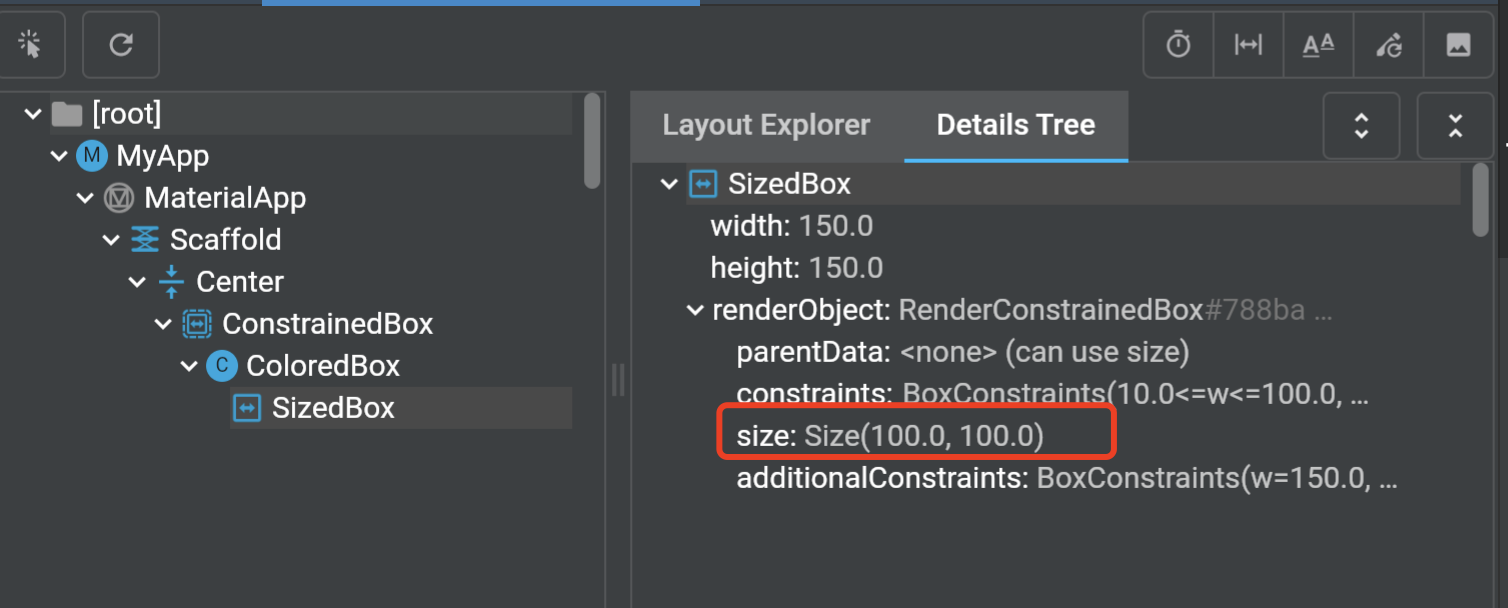Collapse the SizedBox details node
Viewport: 1508px width, 608px height.
(668, 184)
